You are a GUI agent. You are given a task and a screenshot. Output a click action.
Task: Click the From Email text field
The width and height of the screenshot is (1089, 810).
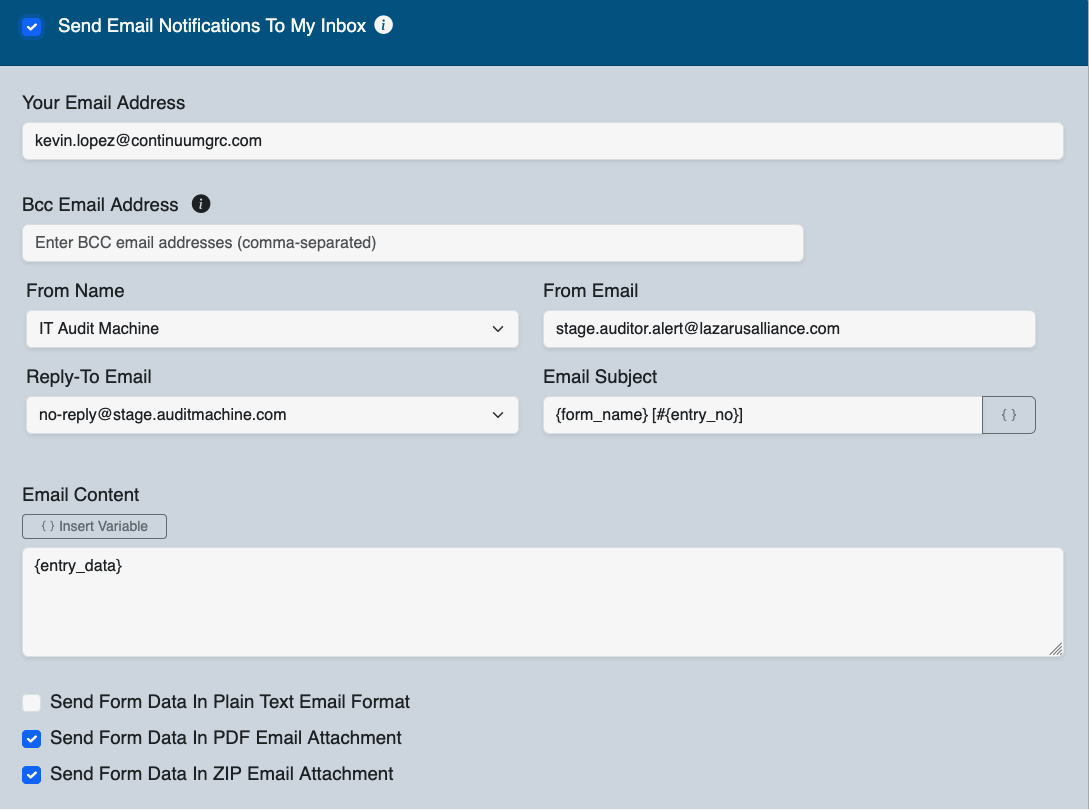click(x=788, y=329)
